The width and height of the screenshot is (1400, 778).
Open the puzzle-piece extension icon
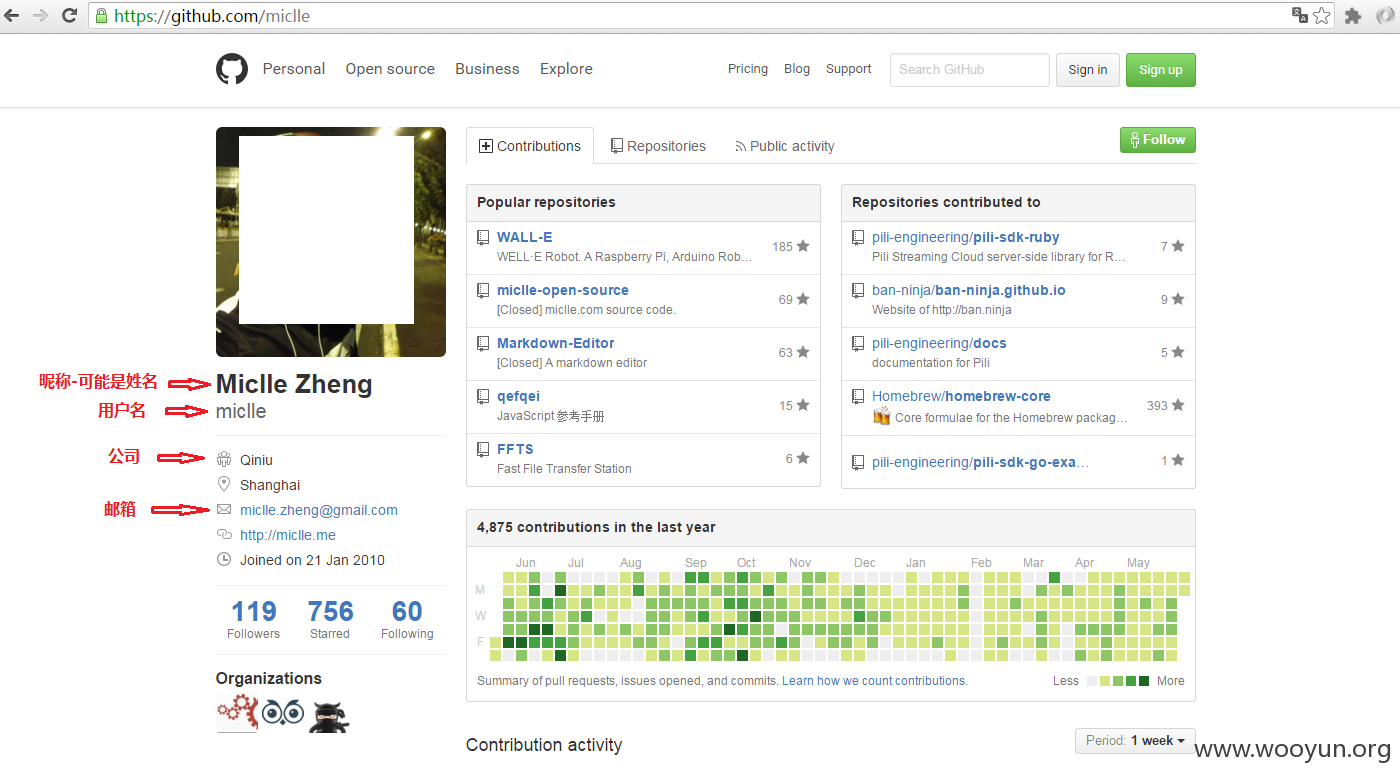point(1353,16)
